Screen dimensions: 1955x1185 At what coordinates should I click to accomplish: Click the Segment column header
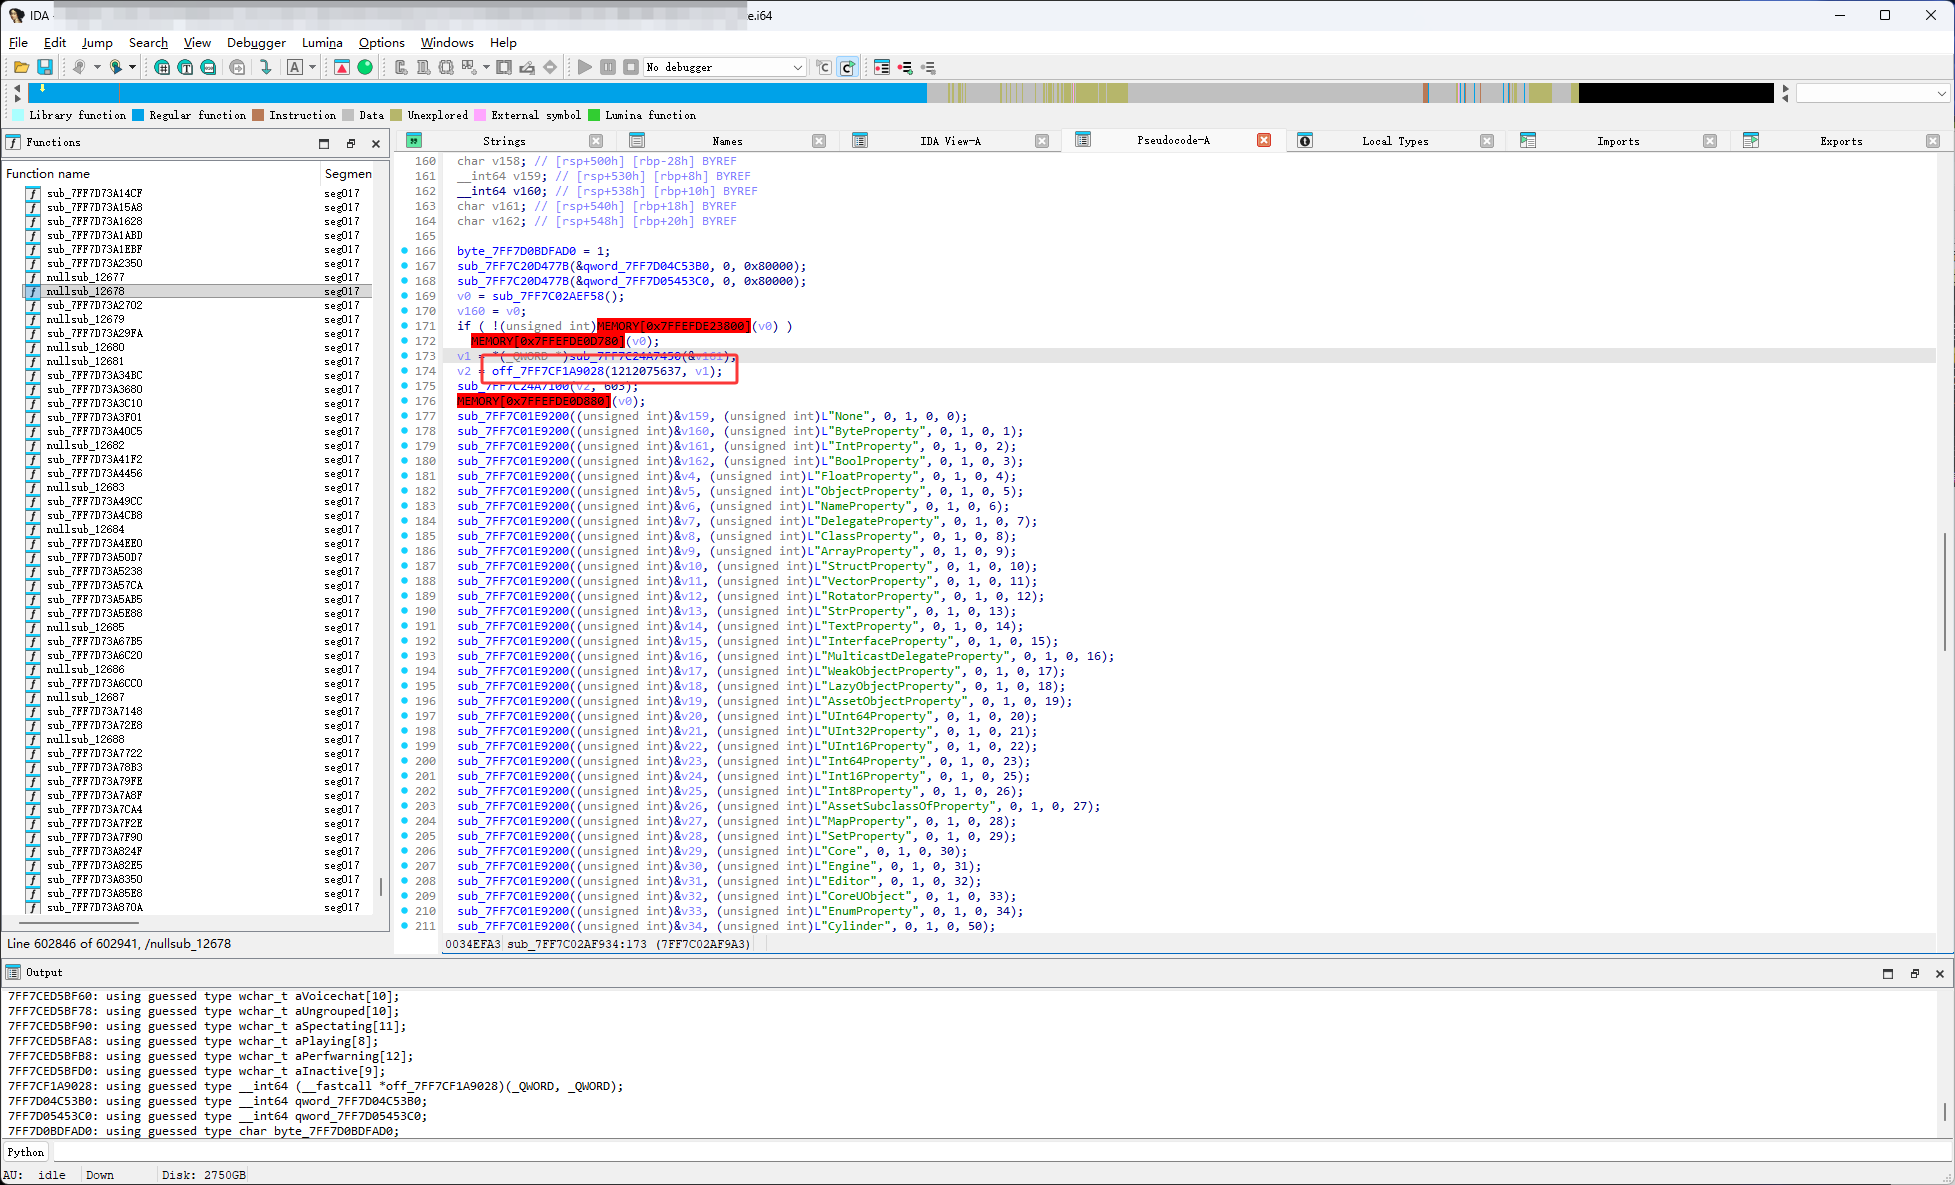tap(347, 173)
